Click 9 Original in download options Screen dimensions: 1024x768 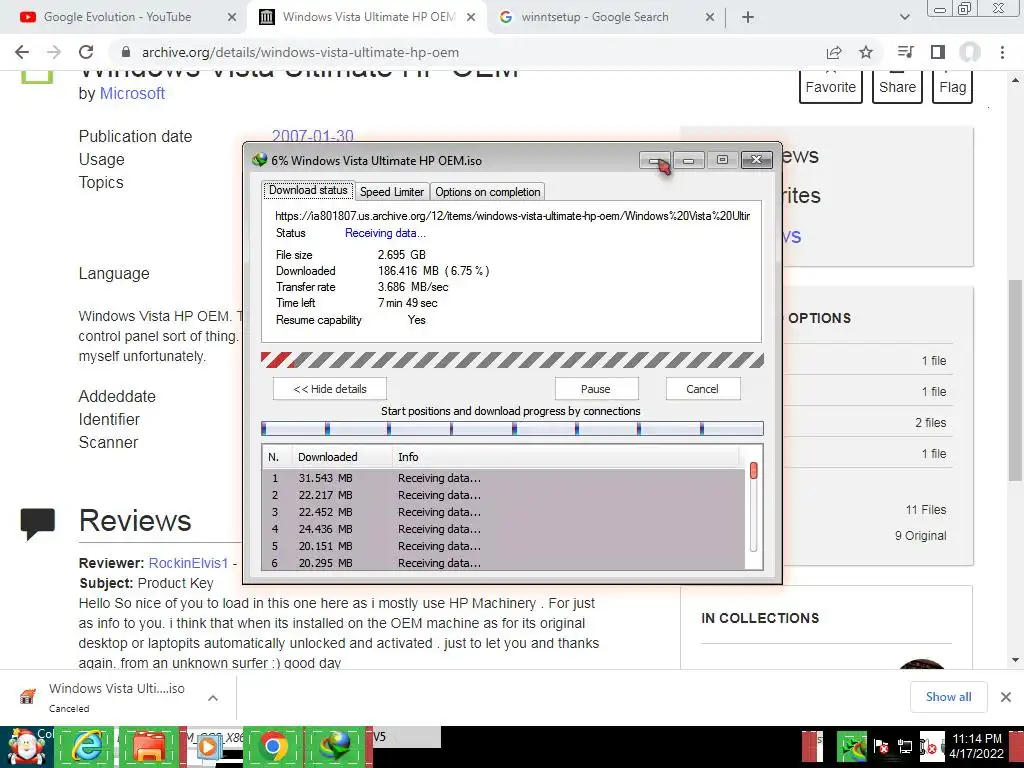921,536
